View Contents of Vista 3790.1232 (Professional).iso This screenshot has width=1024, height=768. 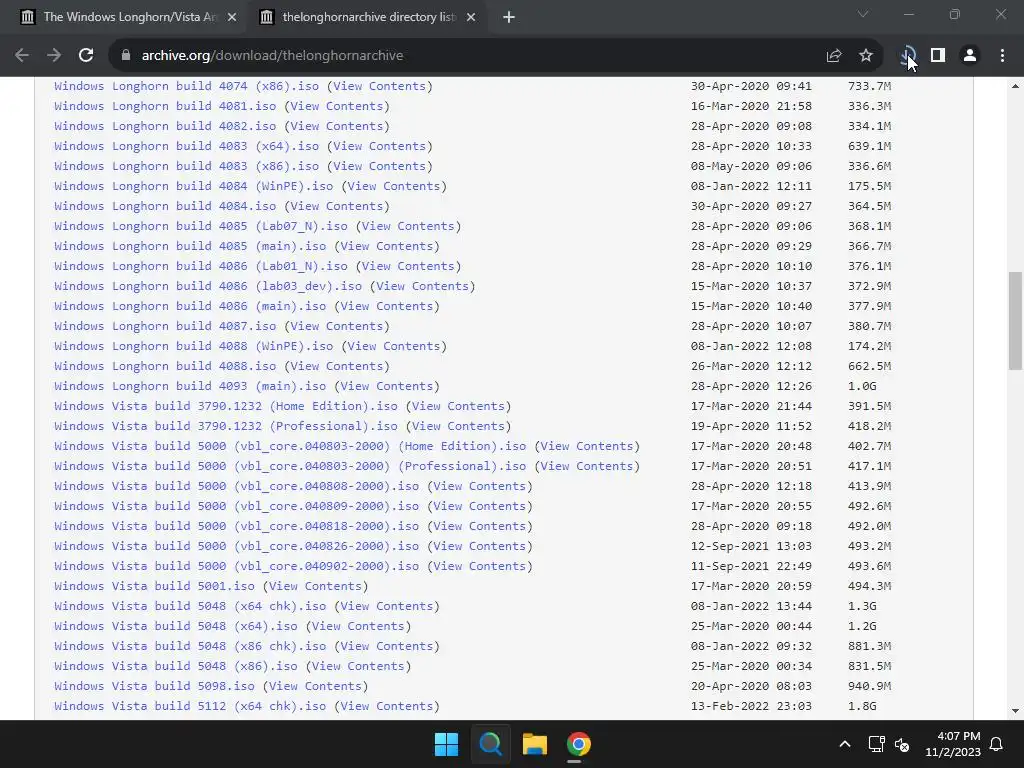[458, 426]
